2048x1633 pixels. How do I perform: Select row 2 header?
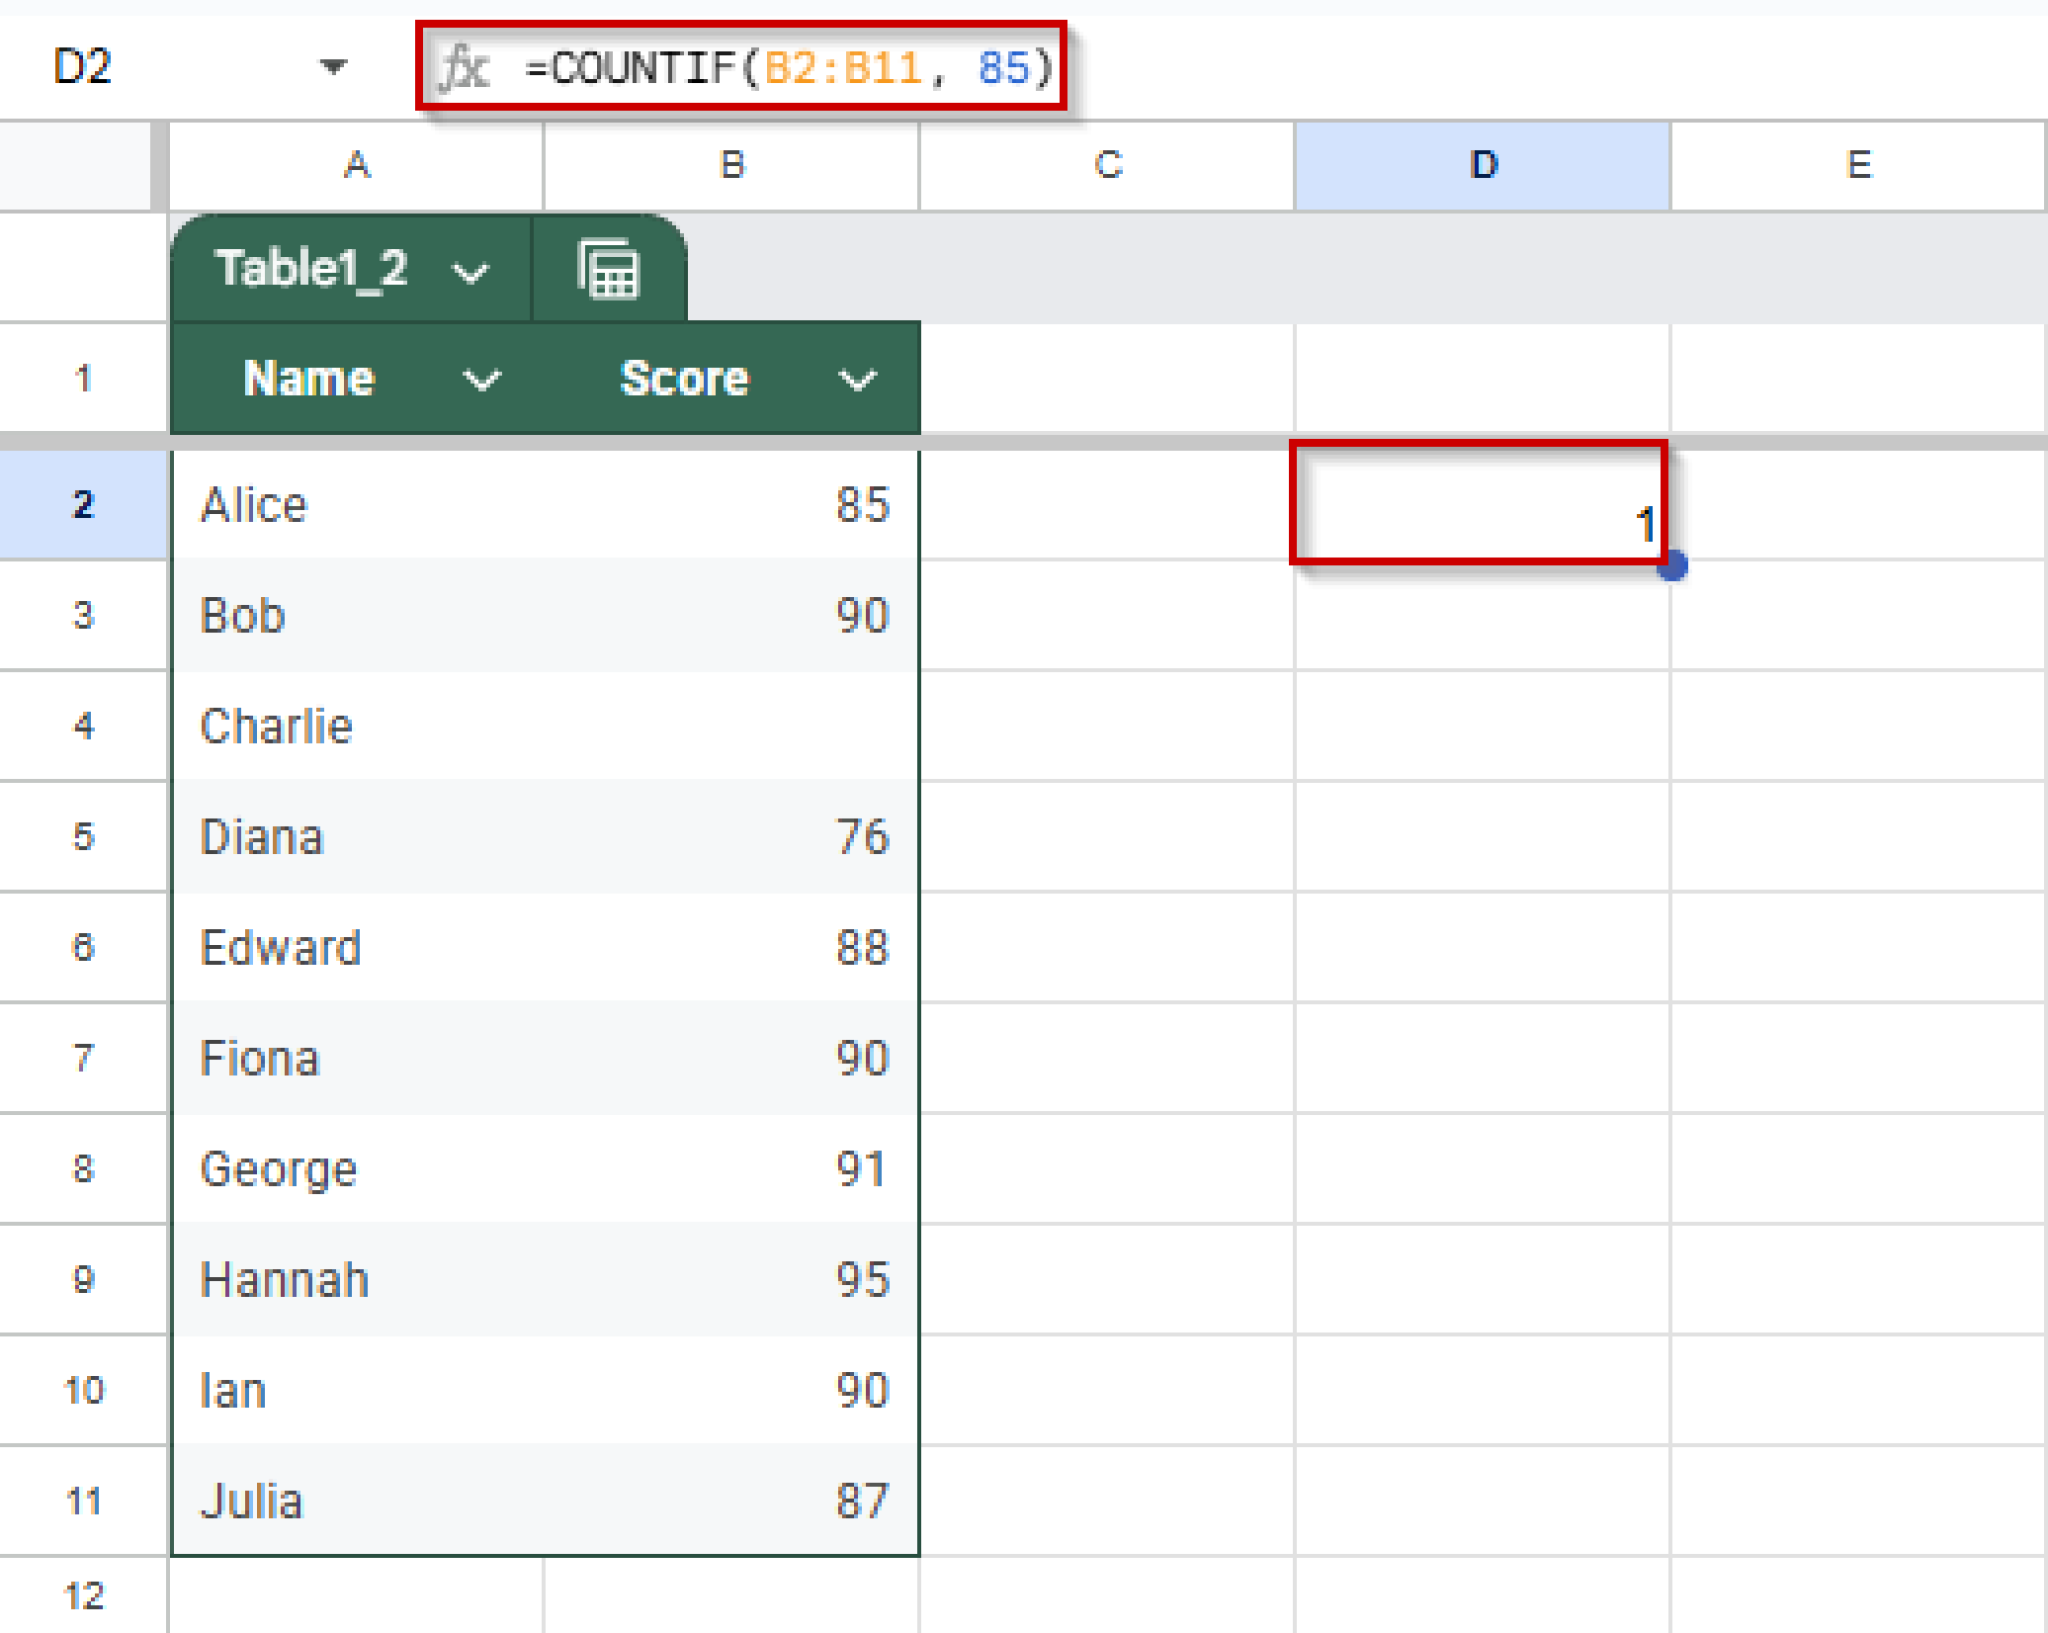[x=83, y=505]
